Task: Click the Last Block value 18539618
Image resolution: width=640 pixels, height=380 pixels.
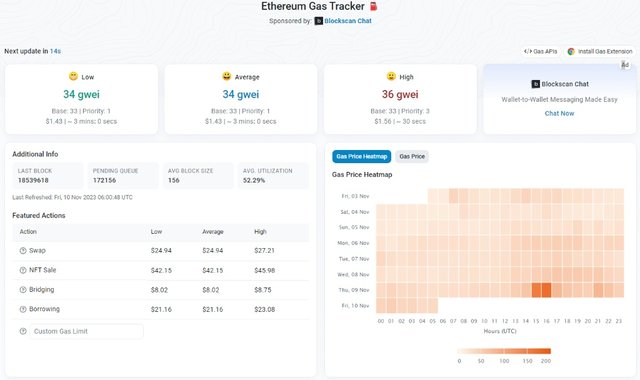Action: pos(33,180)
